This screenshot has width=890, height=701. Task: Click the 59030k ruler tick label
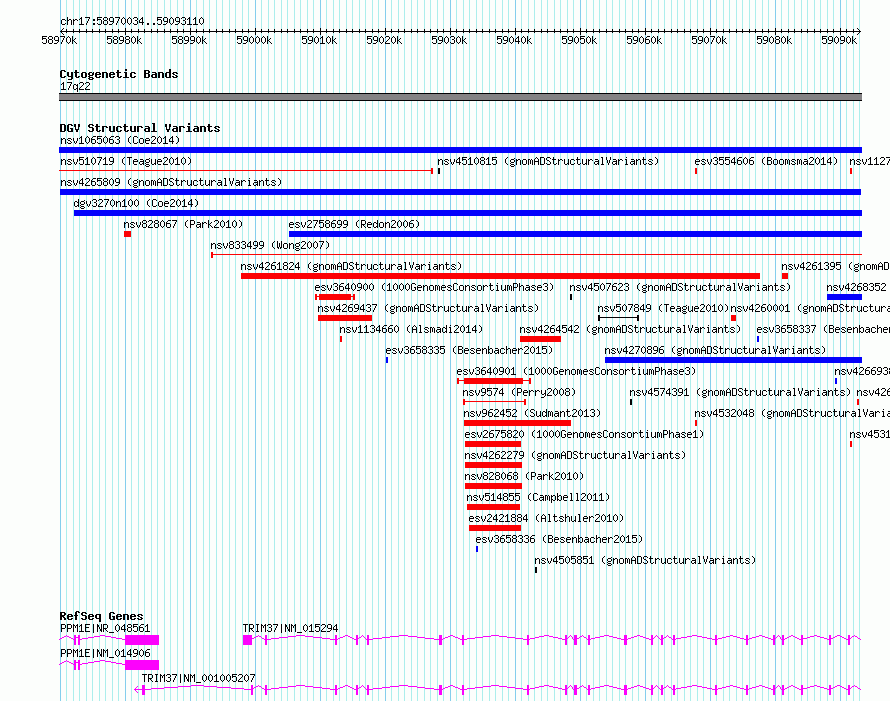click(x=449, y=40)
